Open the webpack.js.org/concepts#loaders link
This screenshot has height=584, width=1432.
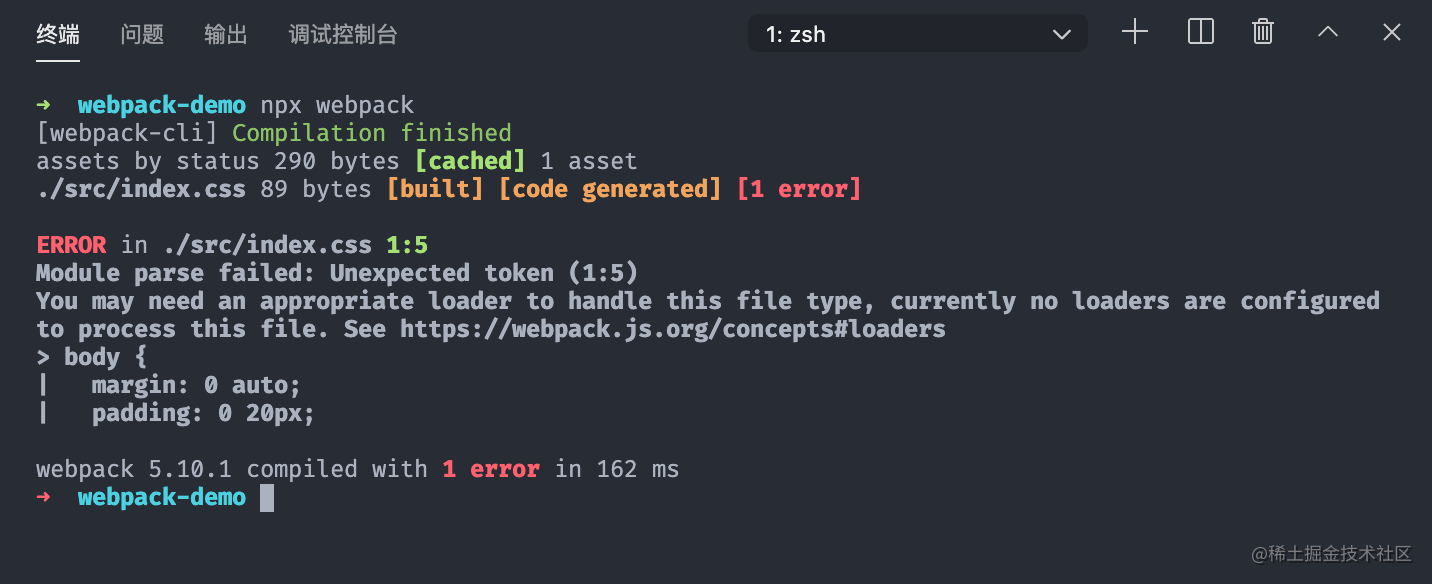point(673,329)
